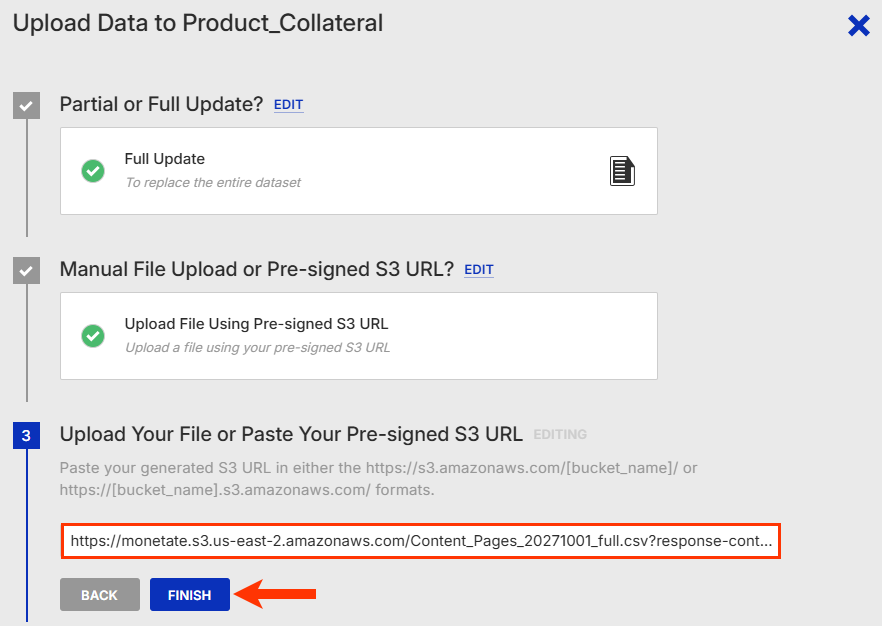Click the Upload Data to Product_Collateral title

197,23
